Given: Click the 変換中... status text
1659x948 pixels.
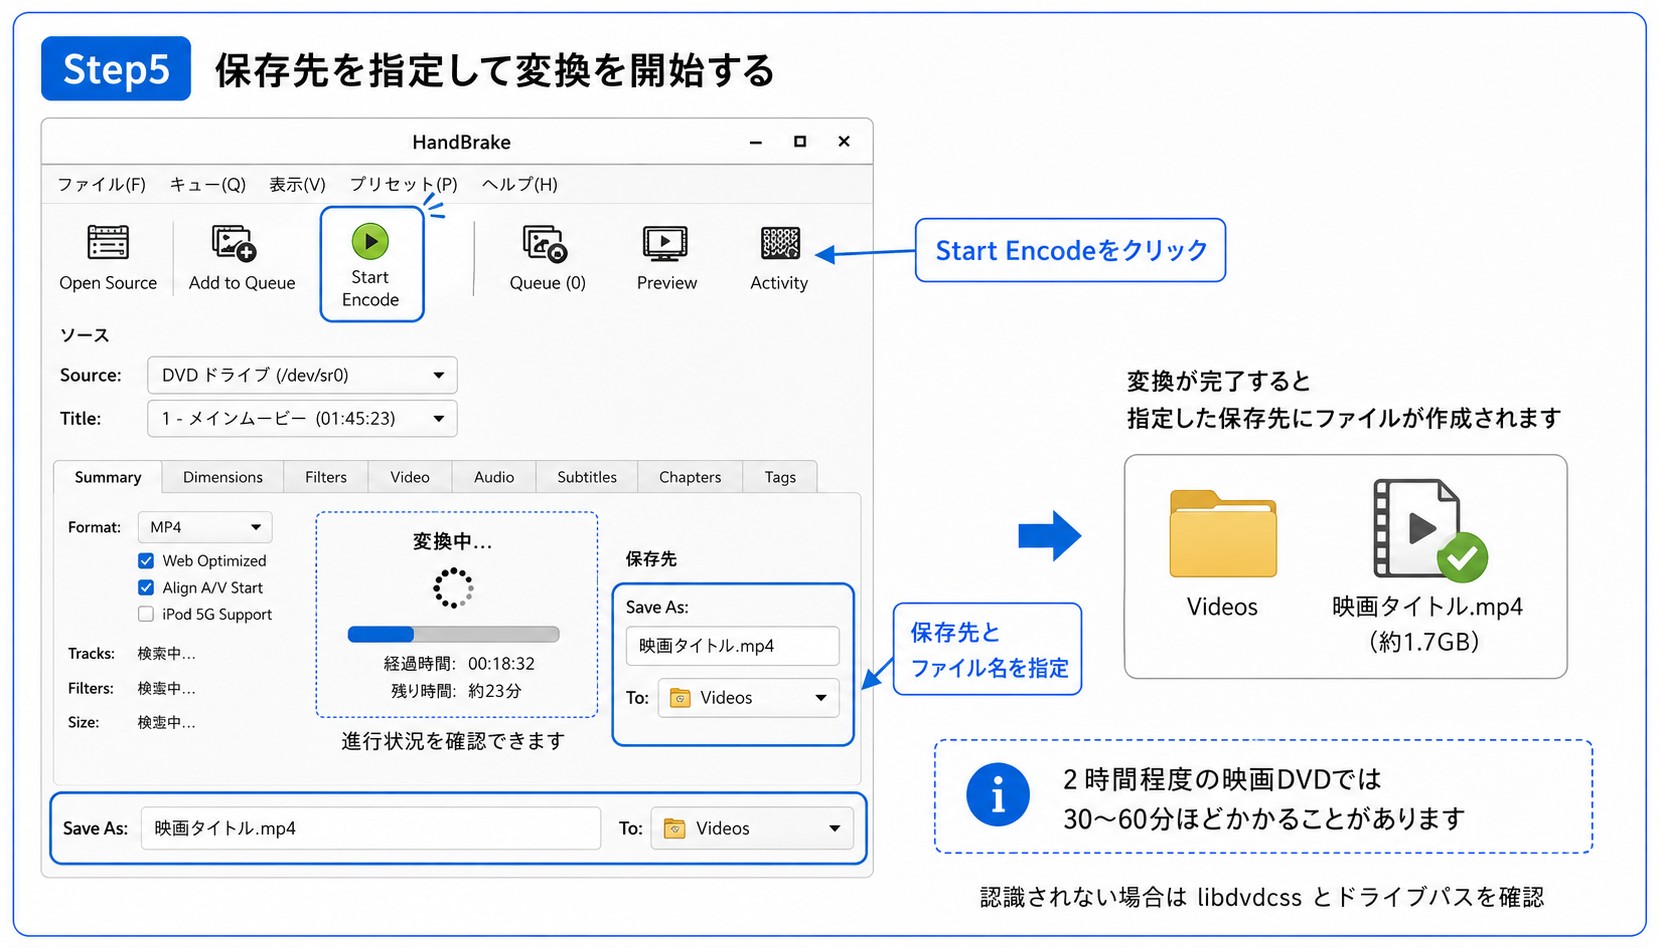Looking at the screenshot, I should [x=453, y=542].
